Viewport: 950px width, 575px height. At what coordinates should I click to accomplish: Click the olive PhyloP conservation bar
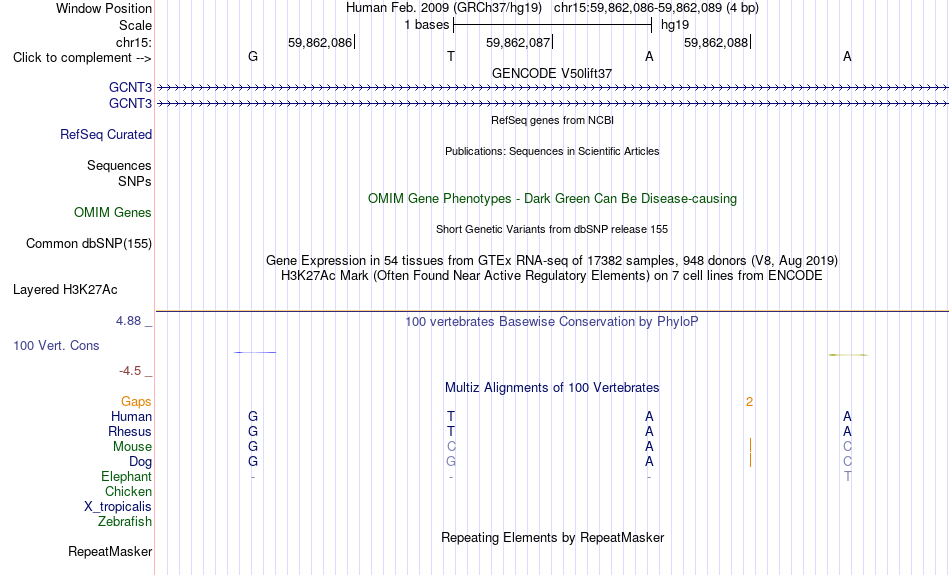pos(848,354)
